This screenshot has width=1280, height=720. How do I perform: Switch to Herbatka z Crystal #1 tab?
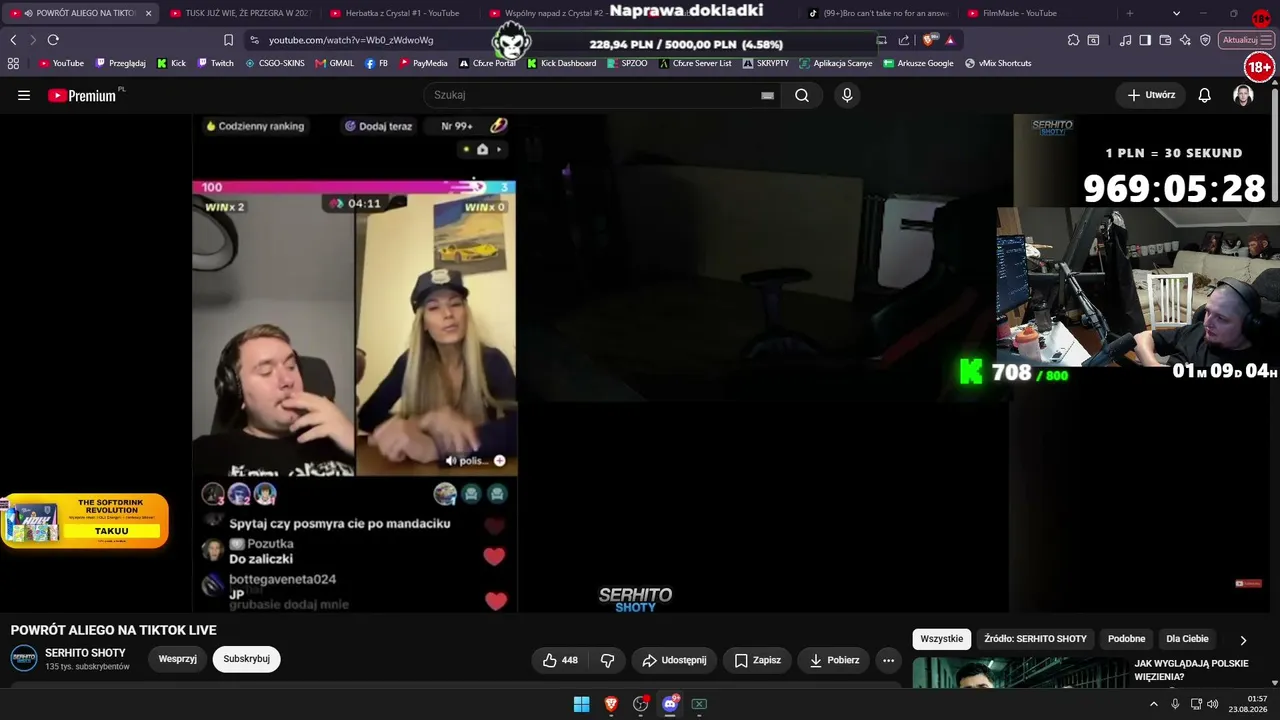click(400, 13)
